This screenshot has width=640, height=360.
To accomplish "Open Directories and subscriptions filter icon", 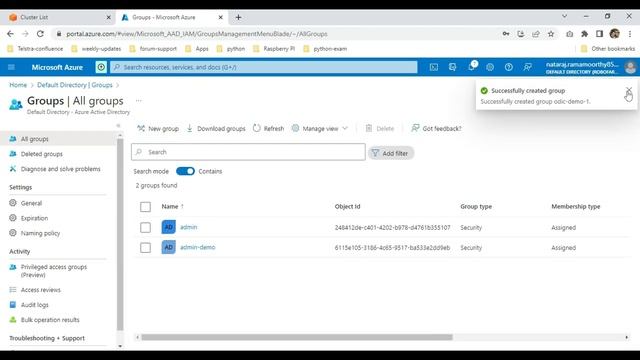I will (x=452, y=67).
